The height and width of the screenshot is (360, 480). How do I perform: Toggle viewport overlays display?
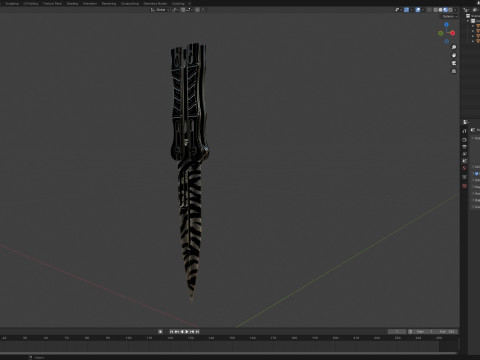[418, 10]
